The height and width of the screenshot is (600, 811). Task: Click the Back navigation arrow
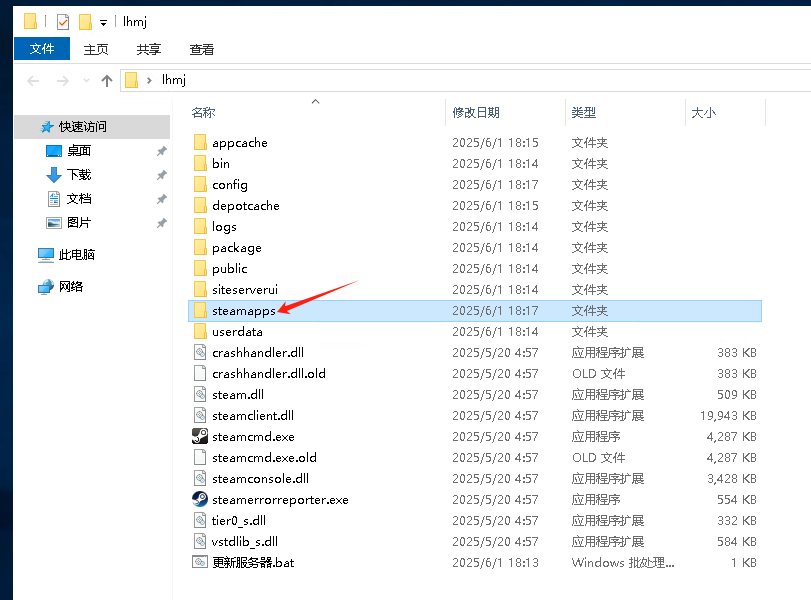tap(33, 81)
